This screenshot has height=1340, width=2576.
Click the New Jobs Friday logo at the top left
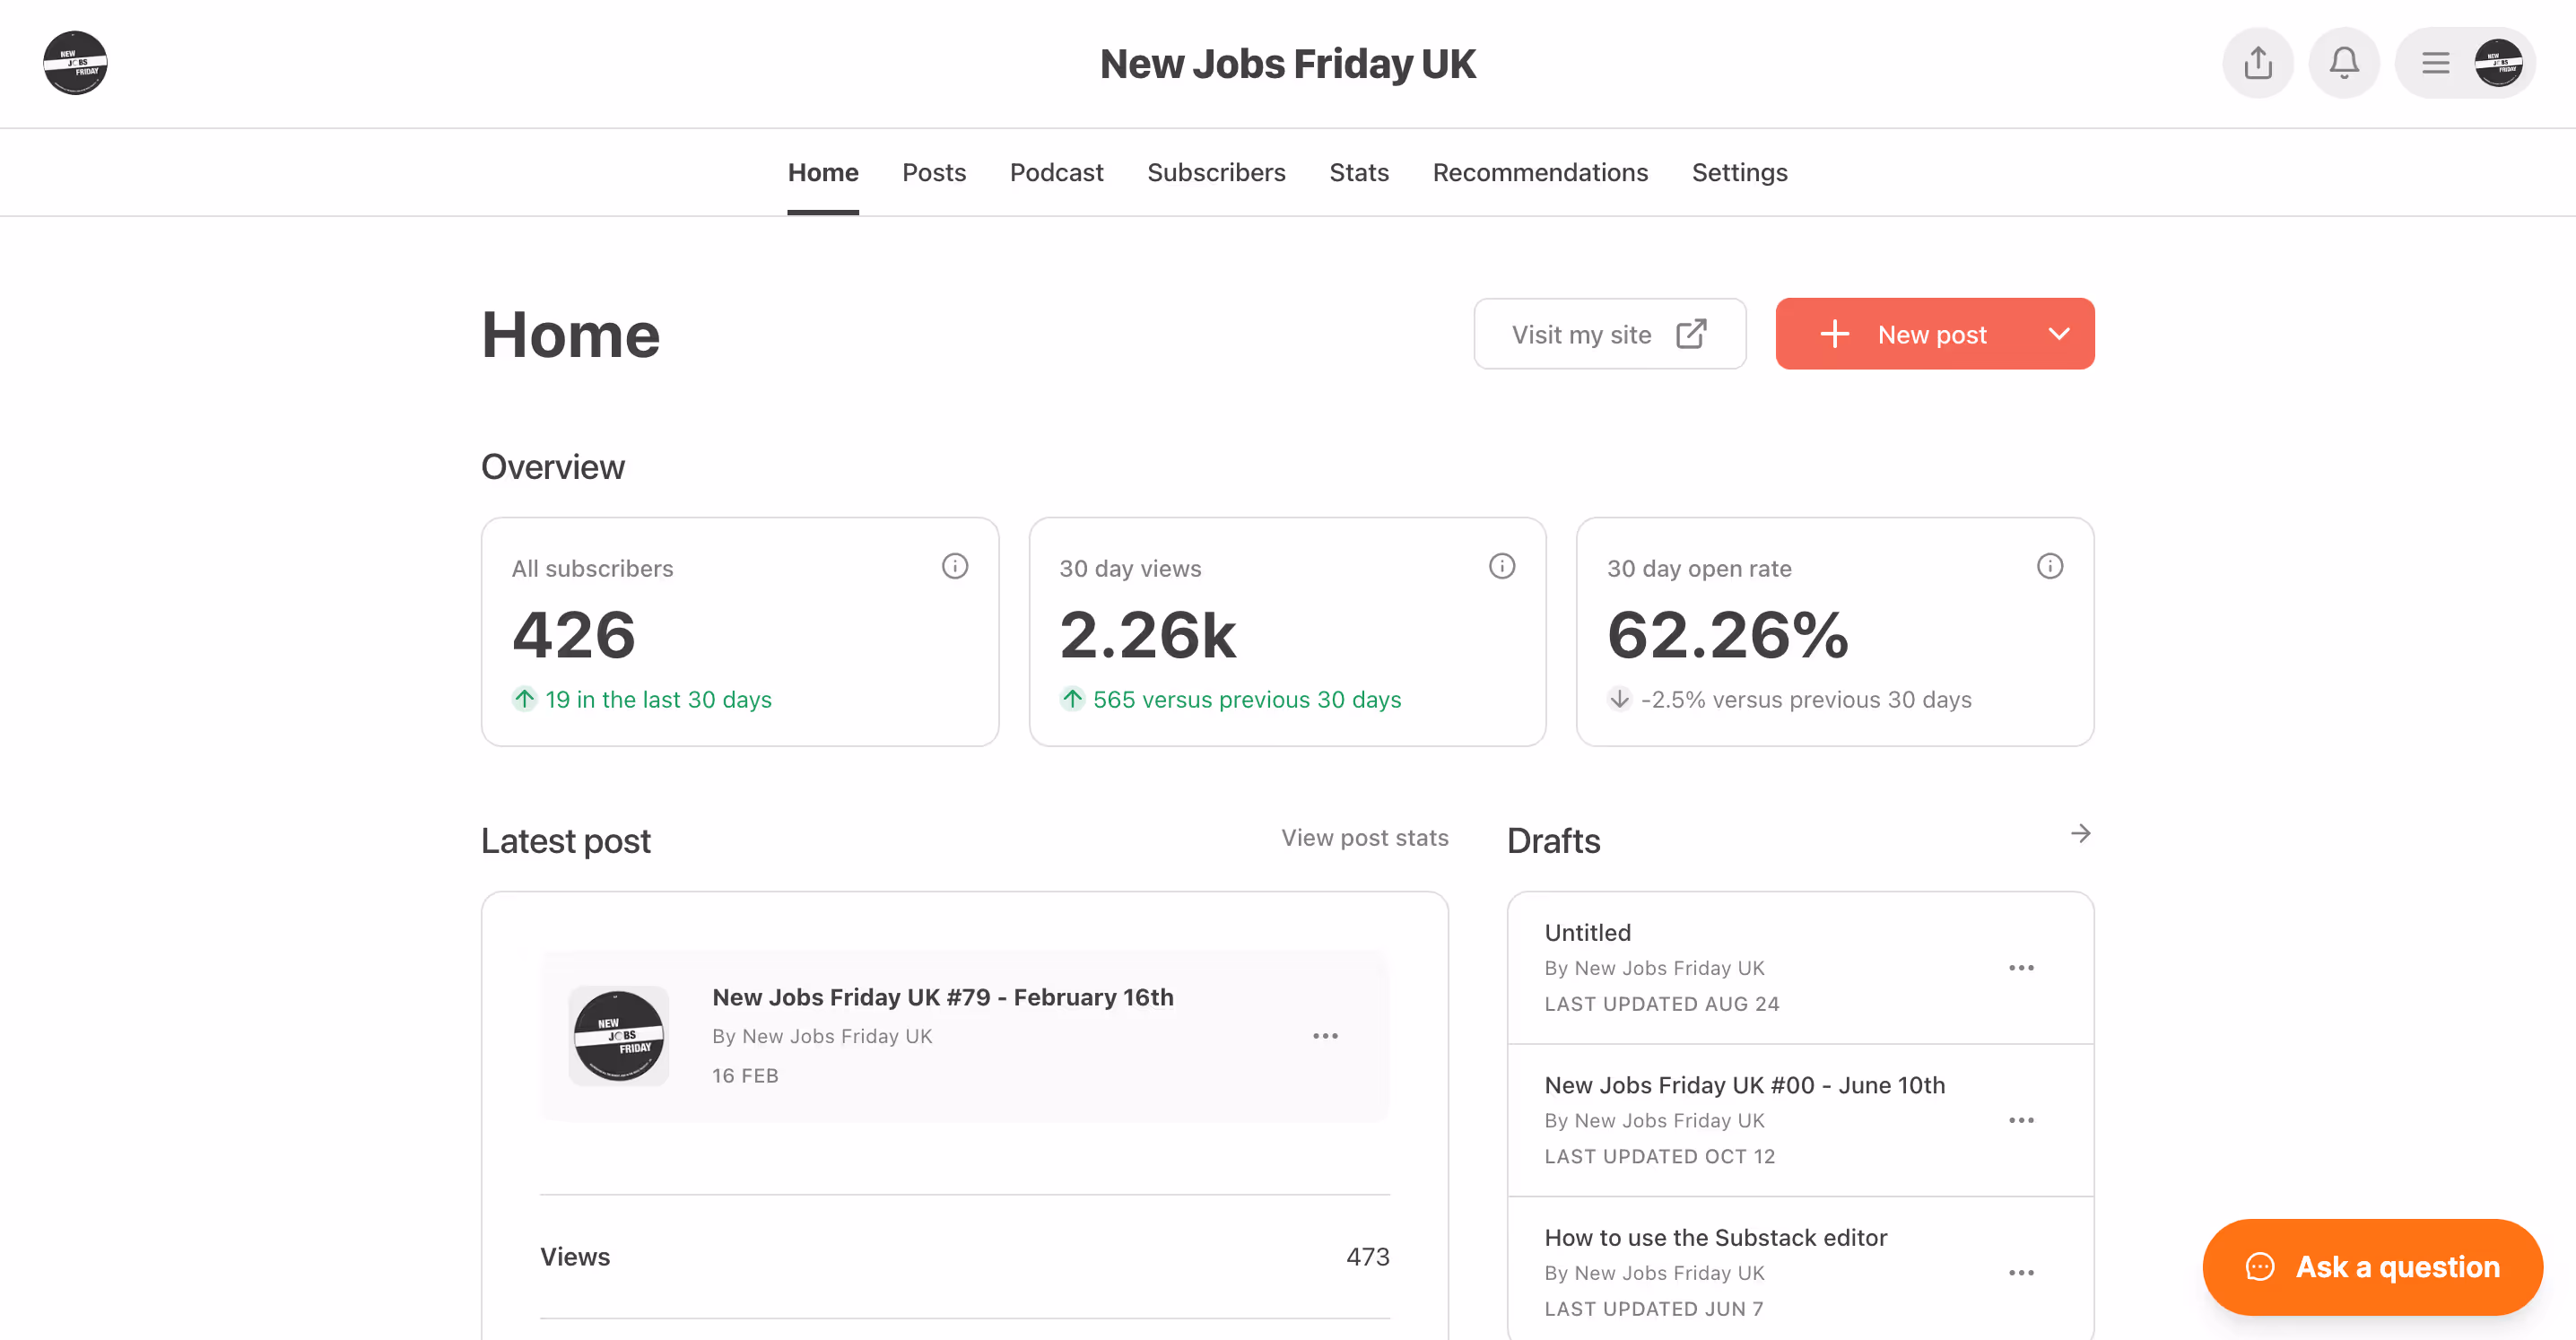pyautogui.click(x=75, y=63)
